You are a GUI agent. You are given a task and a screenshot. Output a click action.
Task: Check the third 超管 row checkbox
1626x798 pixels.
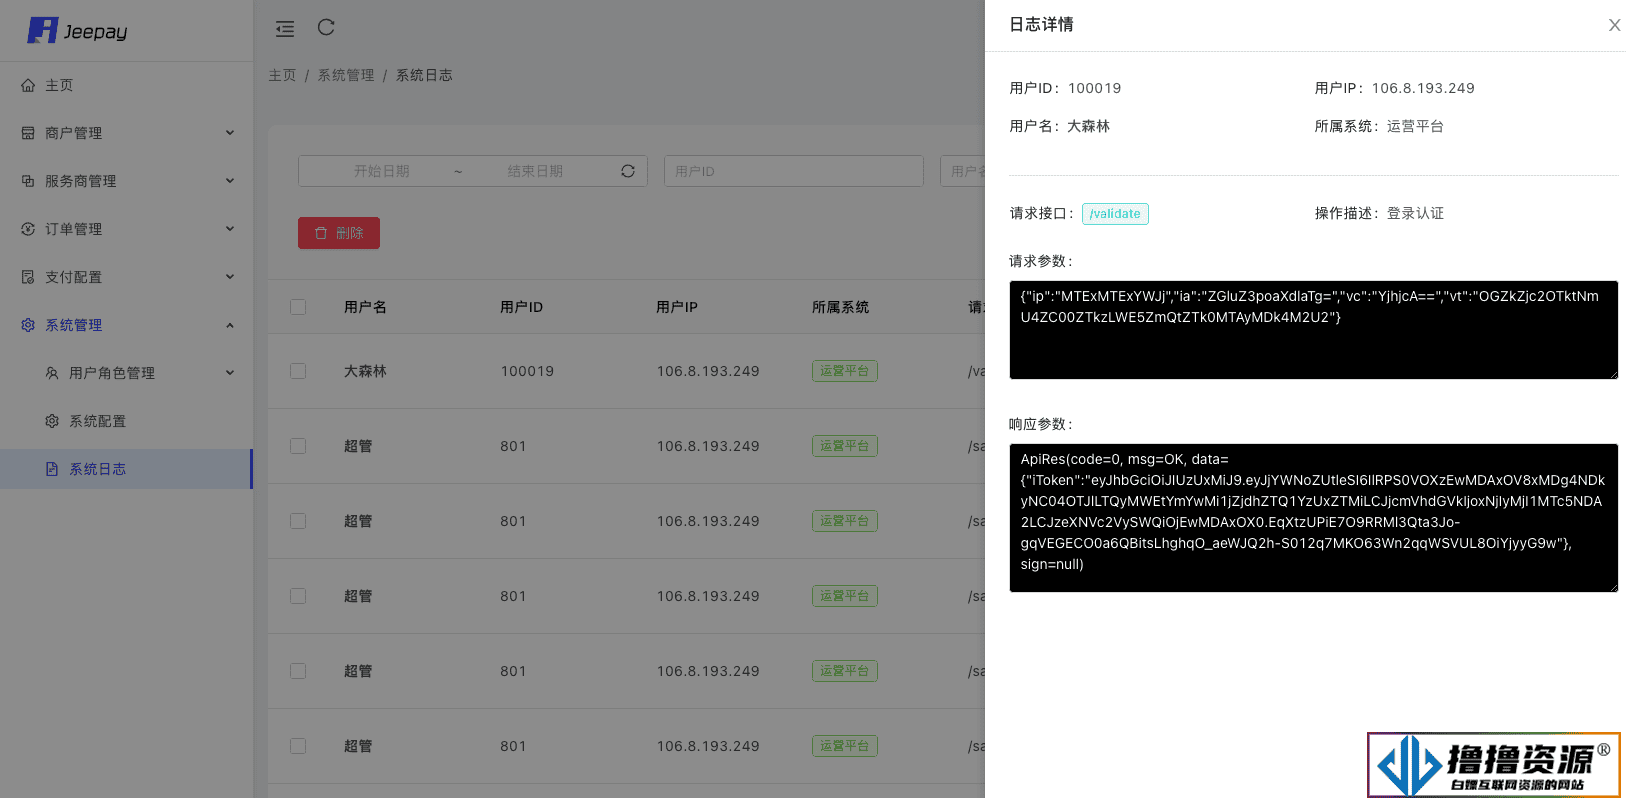click(x=298, y=596)
